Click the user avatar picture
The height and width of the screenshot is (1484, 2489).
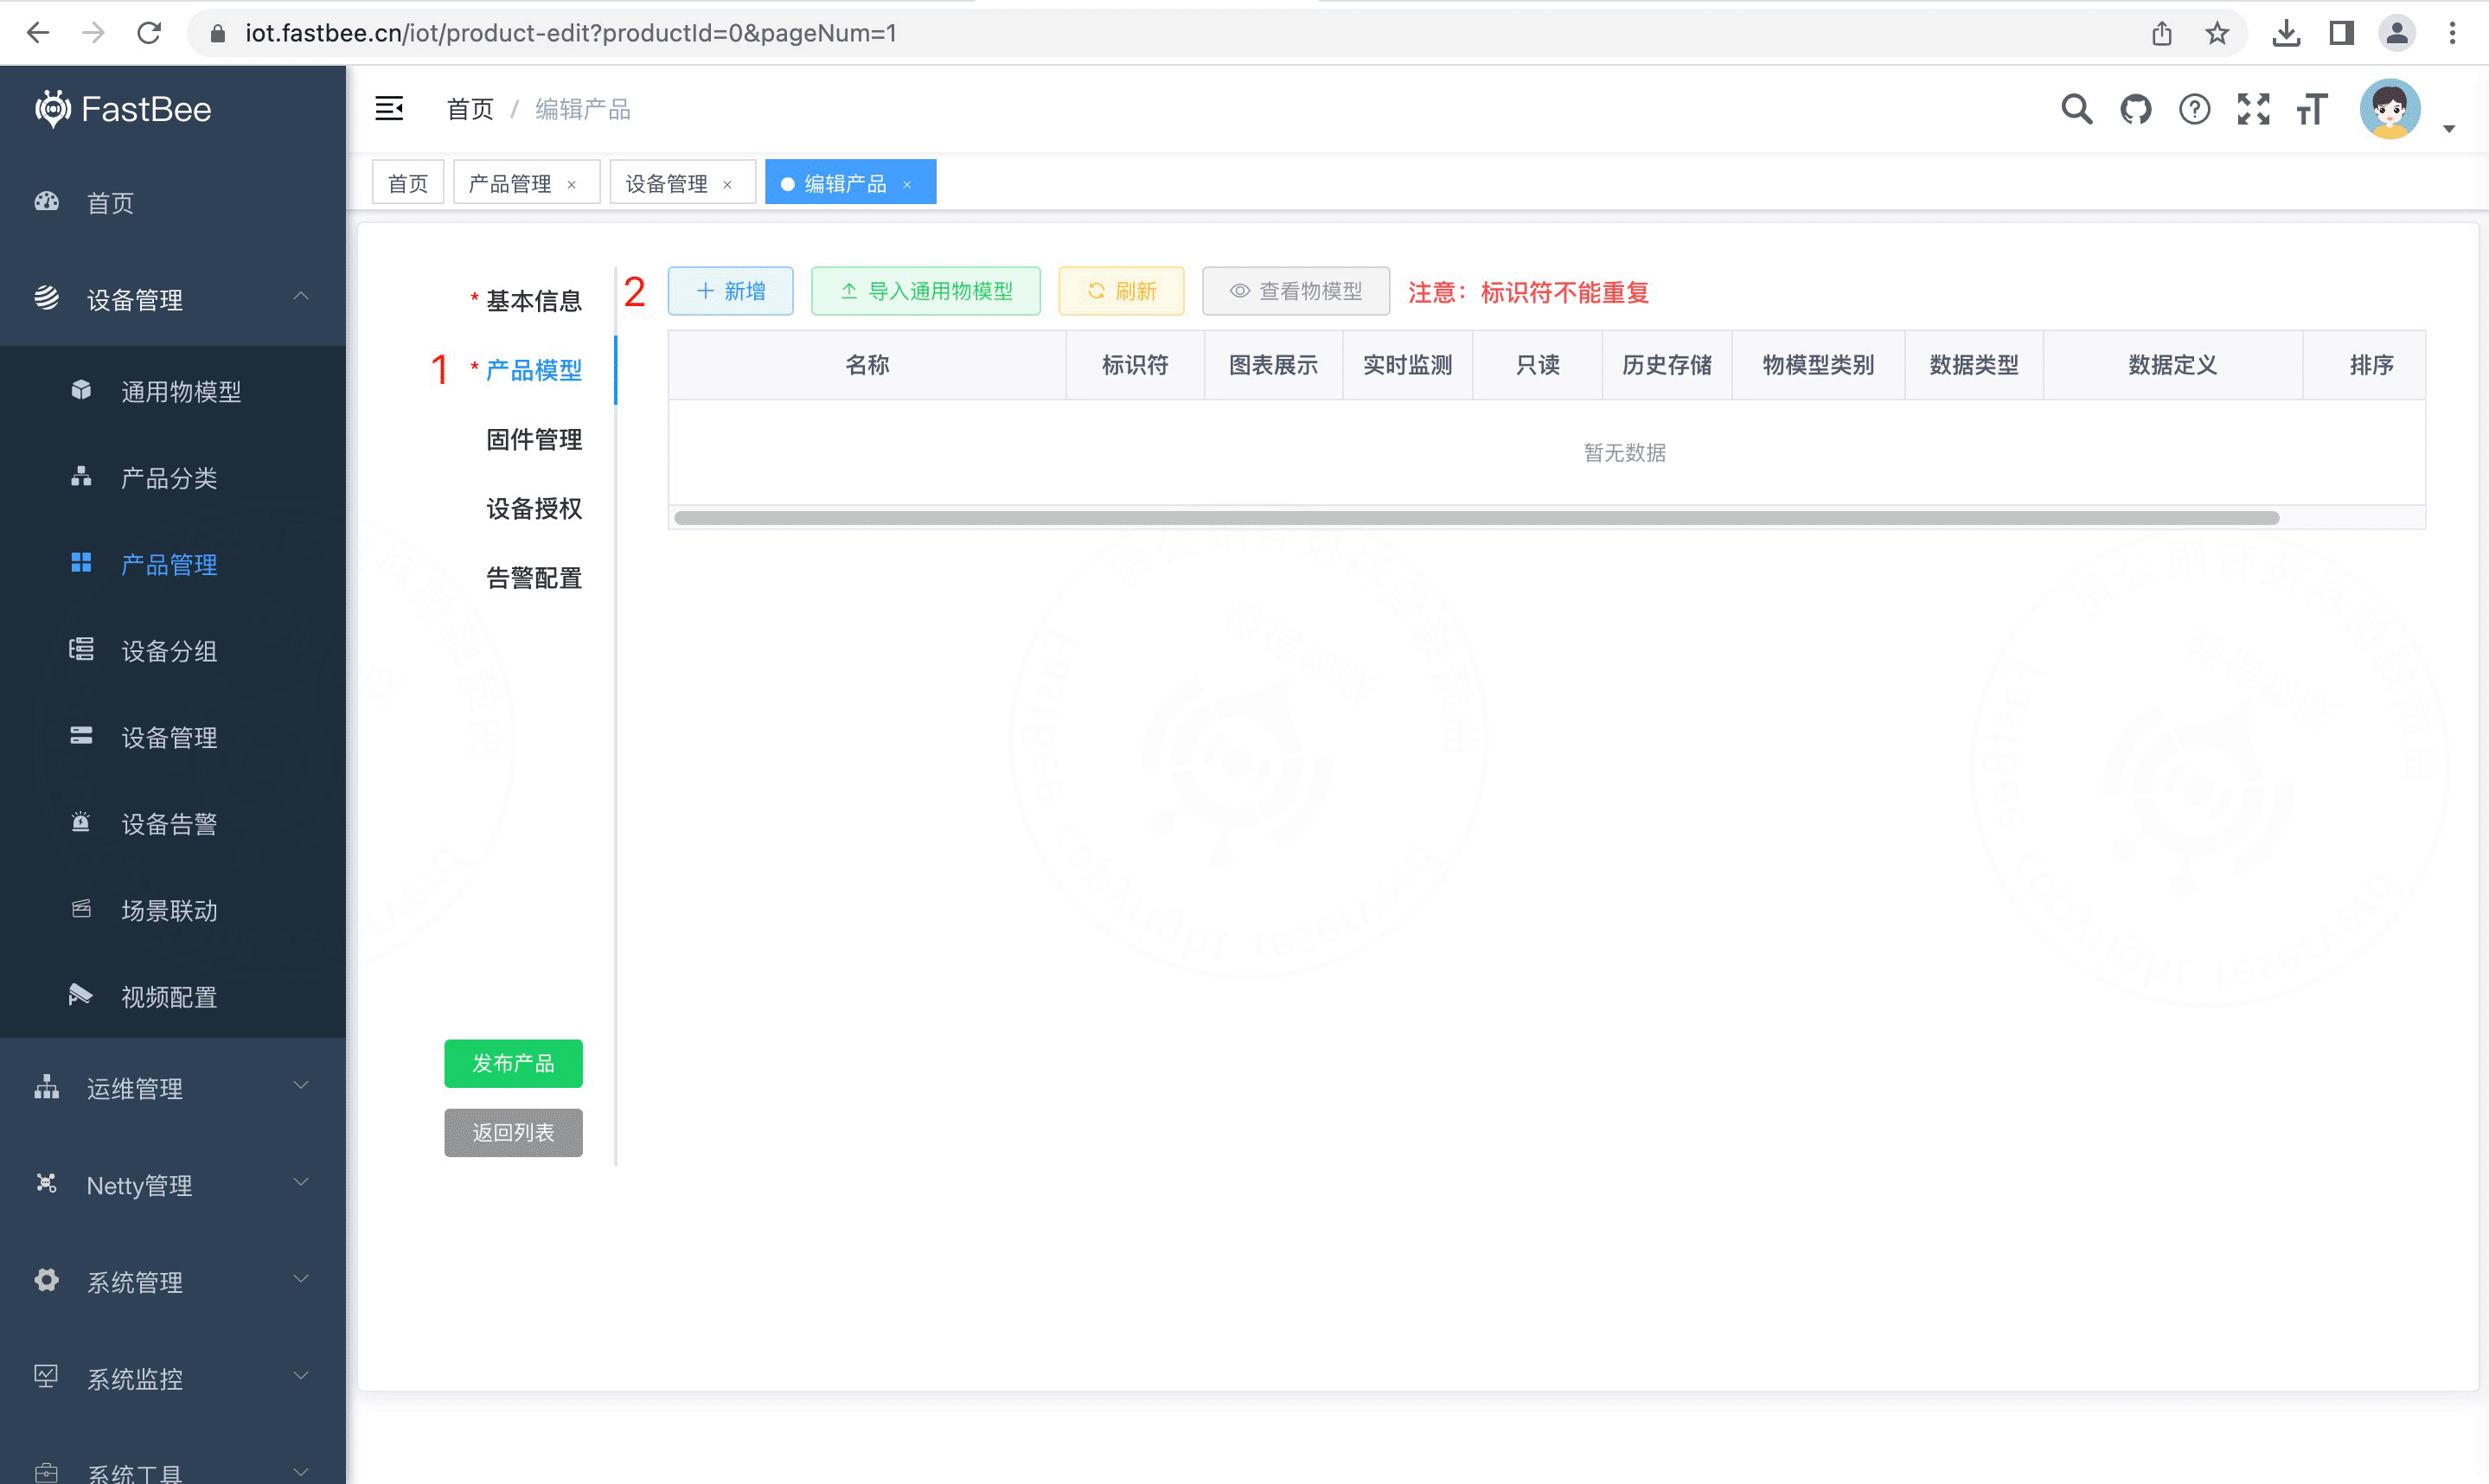tap(2390, 108)
